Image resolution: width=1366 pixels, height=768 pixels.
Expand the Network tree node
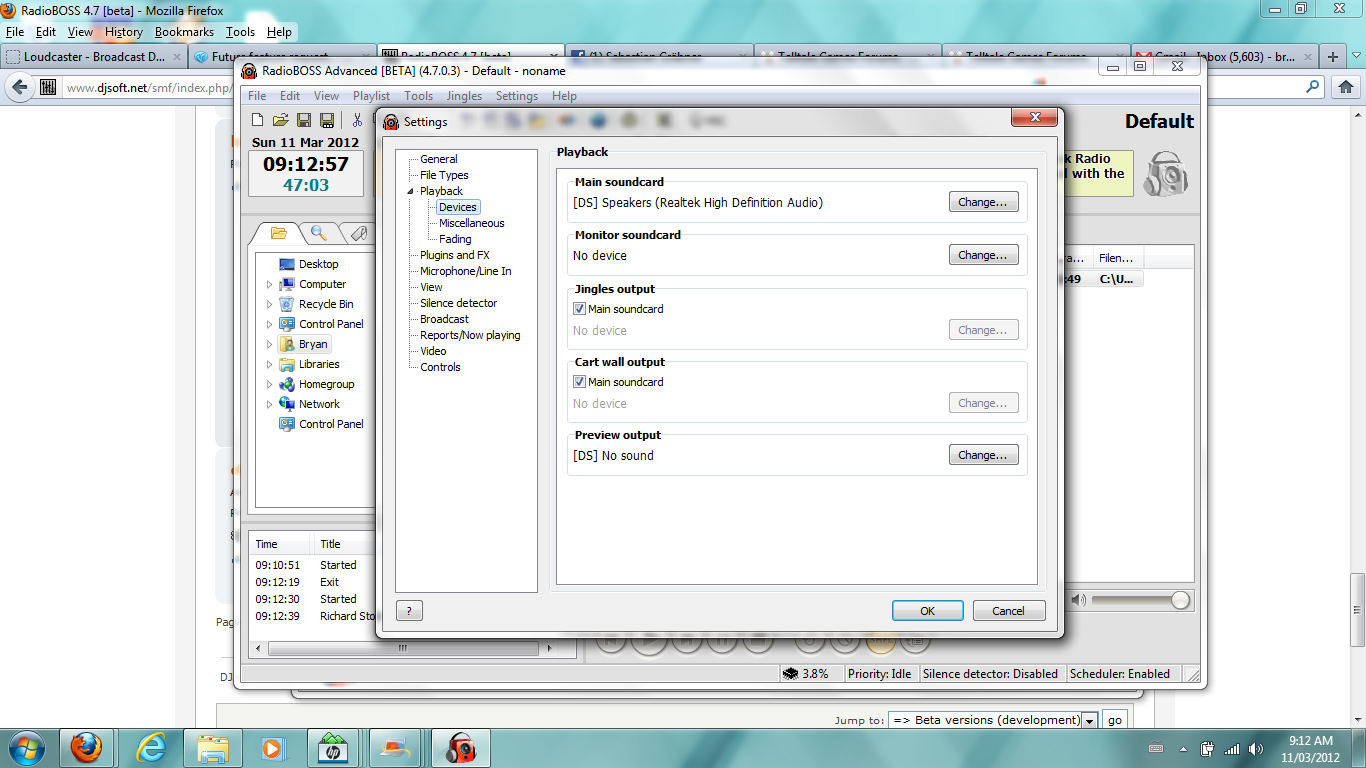tap(269, 404)
